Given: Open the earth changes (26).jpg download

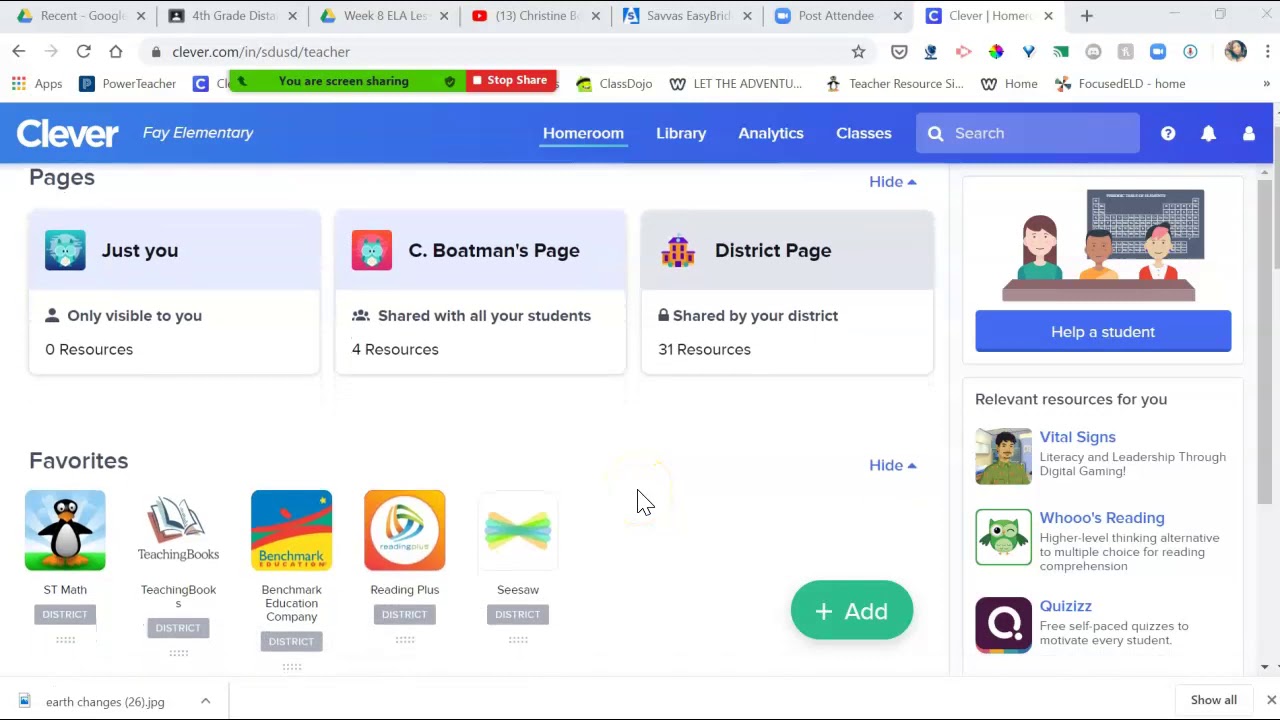Looking at the screenshot, I should [x=105, y=701].
